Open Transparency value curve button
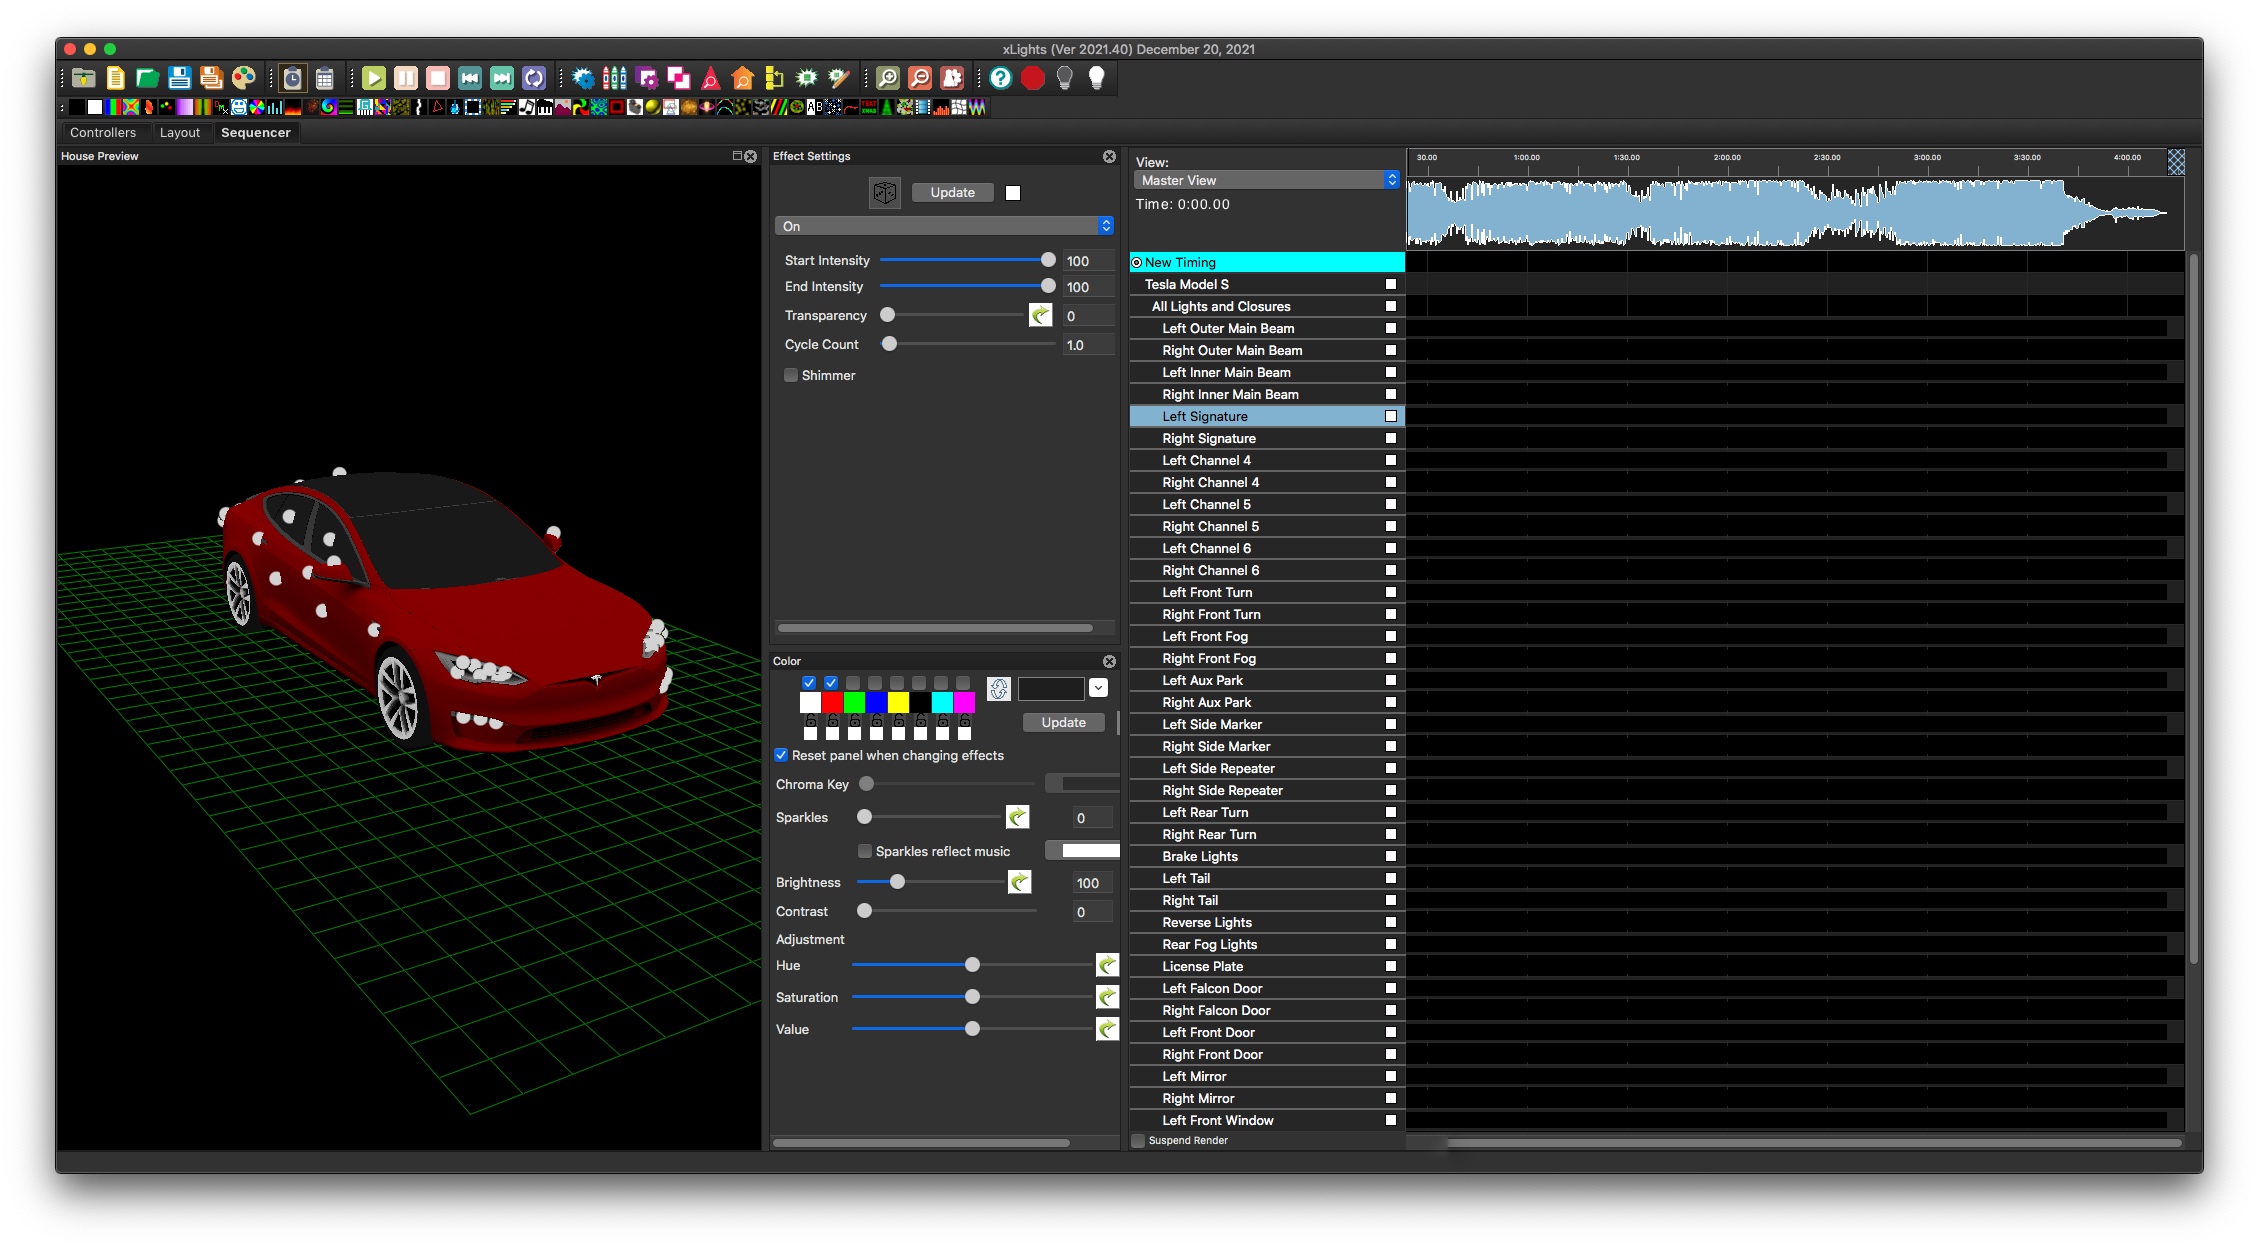The width and height of the screenshot is (2259, 1247). [1040, 316]
